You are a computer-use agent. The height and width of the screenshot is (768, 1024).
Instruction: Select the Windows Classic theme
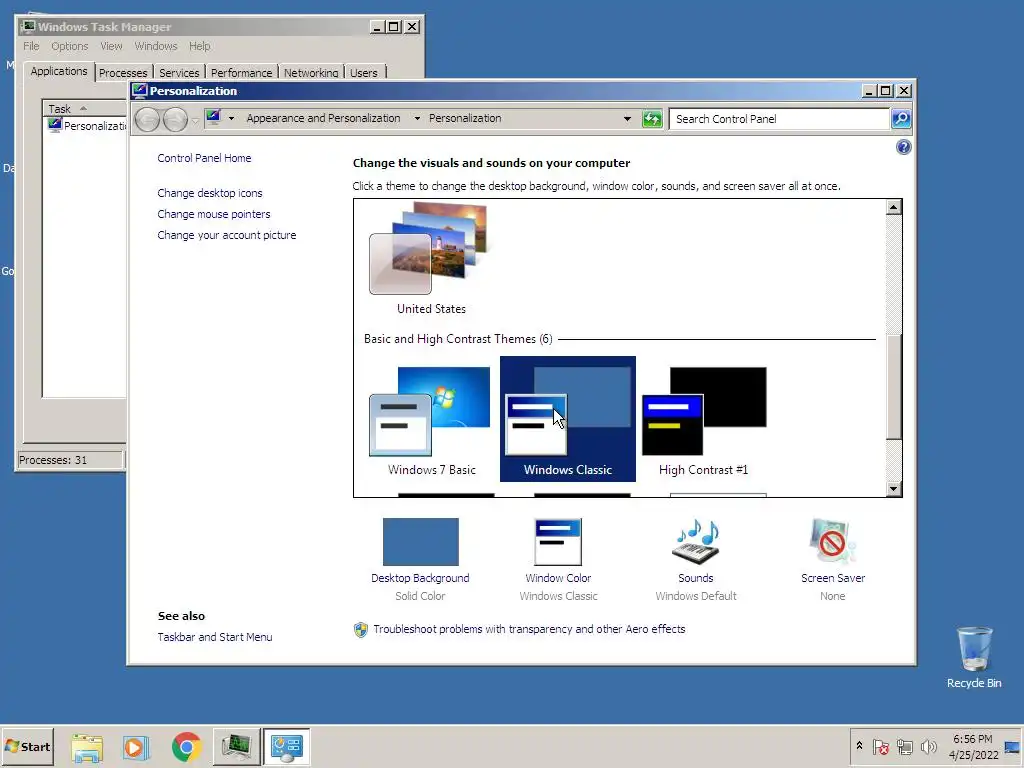(x=568, y=419)
